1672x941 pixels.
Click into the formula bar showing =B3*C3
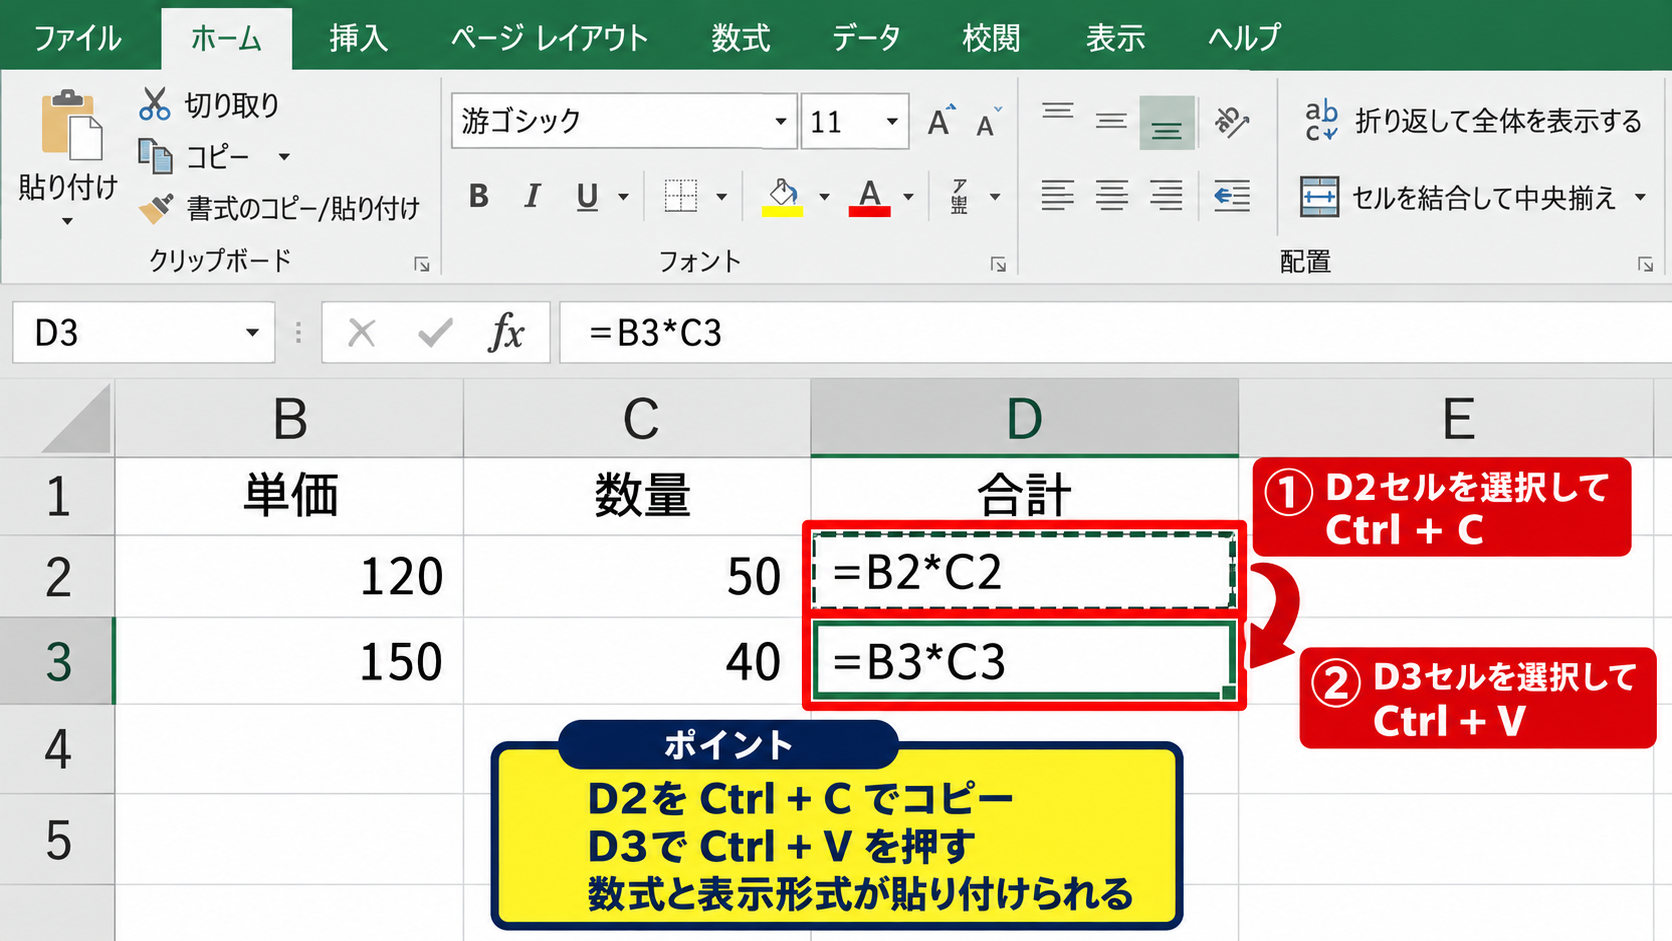(1115, 332)
